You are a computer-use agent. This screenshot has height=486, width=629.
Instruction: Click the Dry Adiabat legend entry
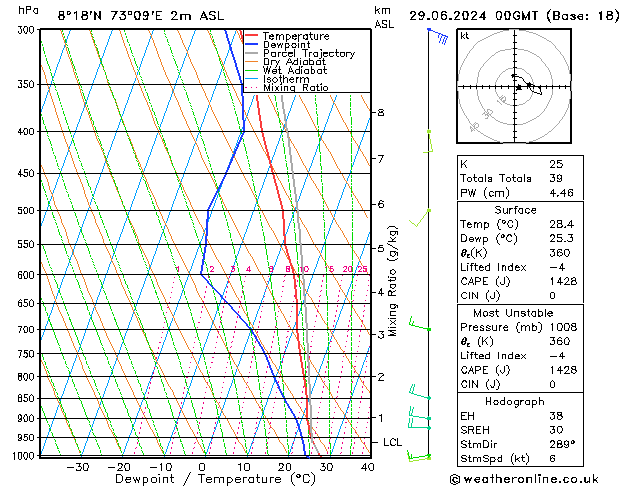click(285, 62)
